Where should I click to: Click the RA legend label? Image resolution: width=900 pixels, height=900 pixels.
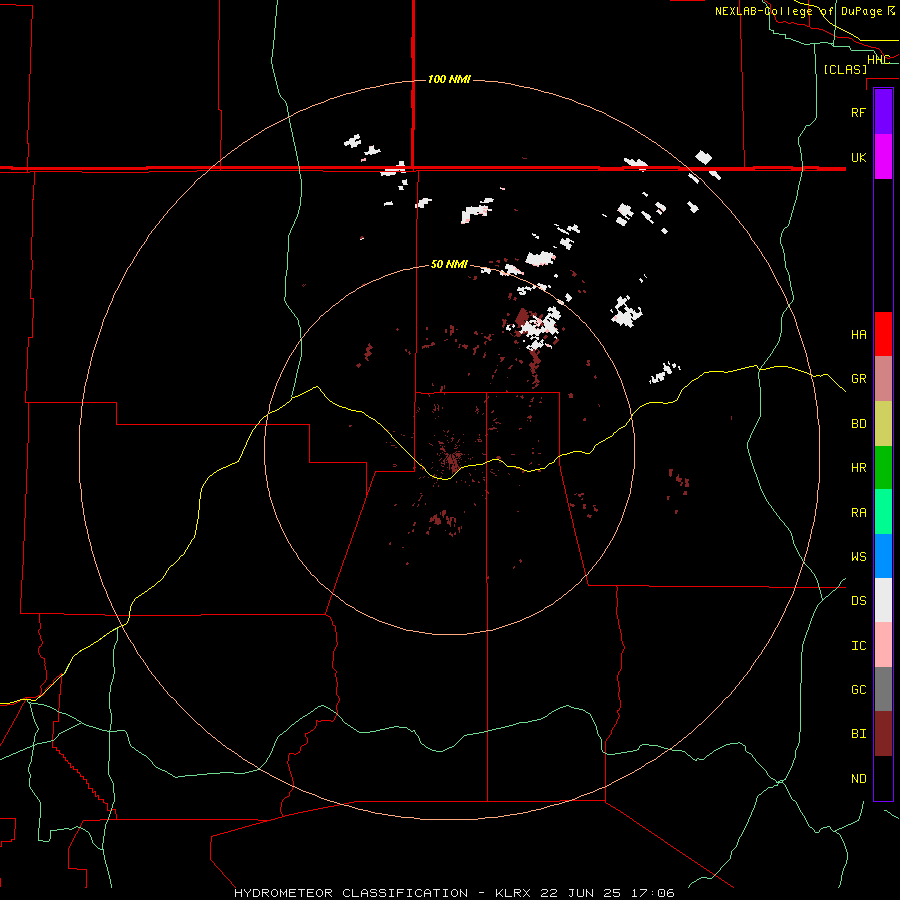pos(858,512)
